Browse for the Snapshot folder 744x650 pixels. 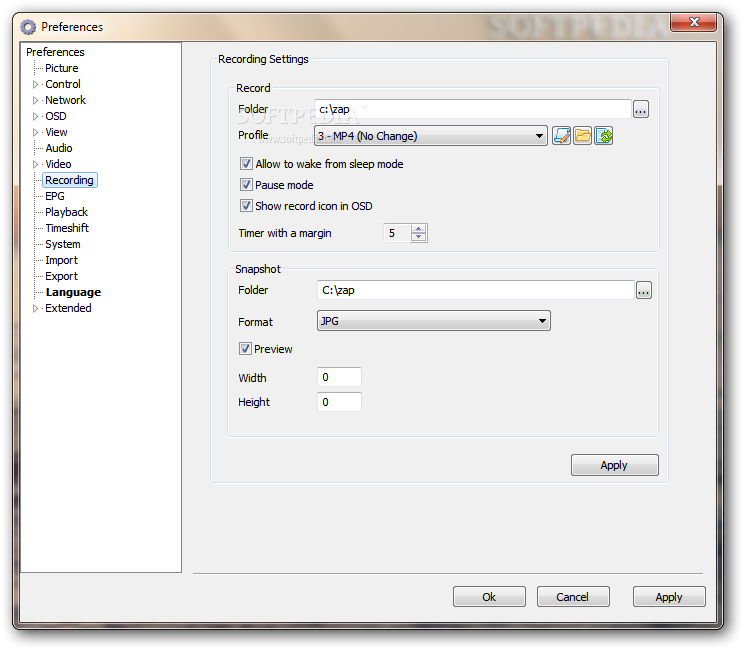tap(643, 290)
